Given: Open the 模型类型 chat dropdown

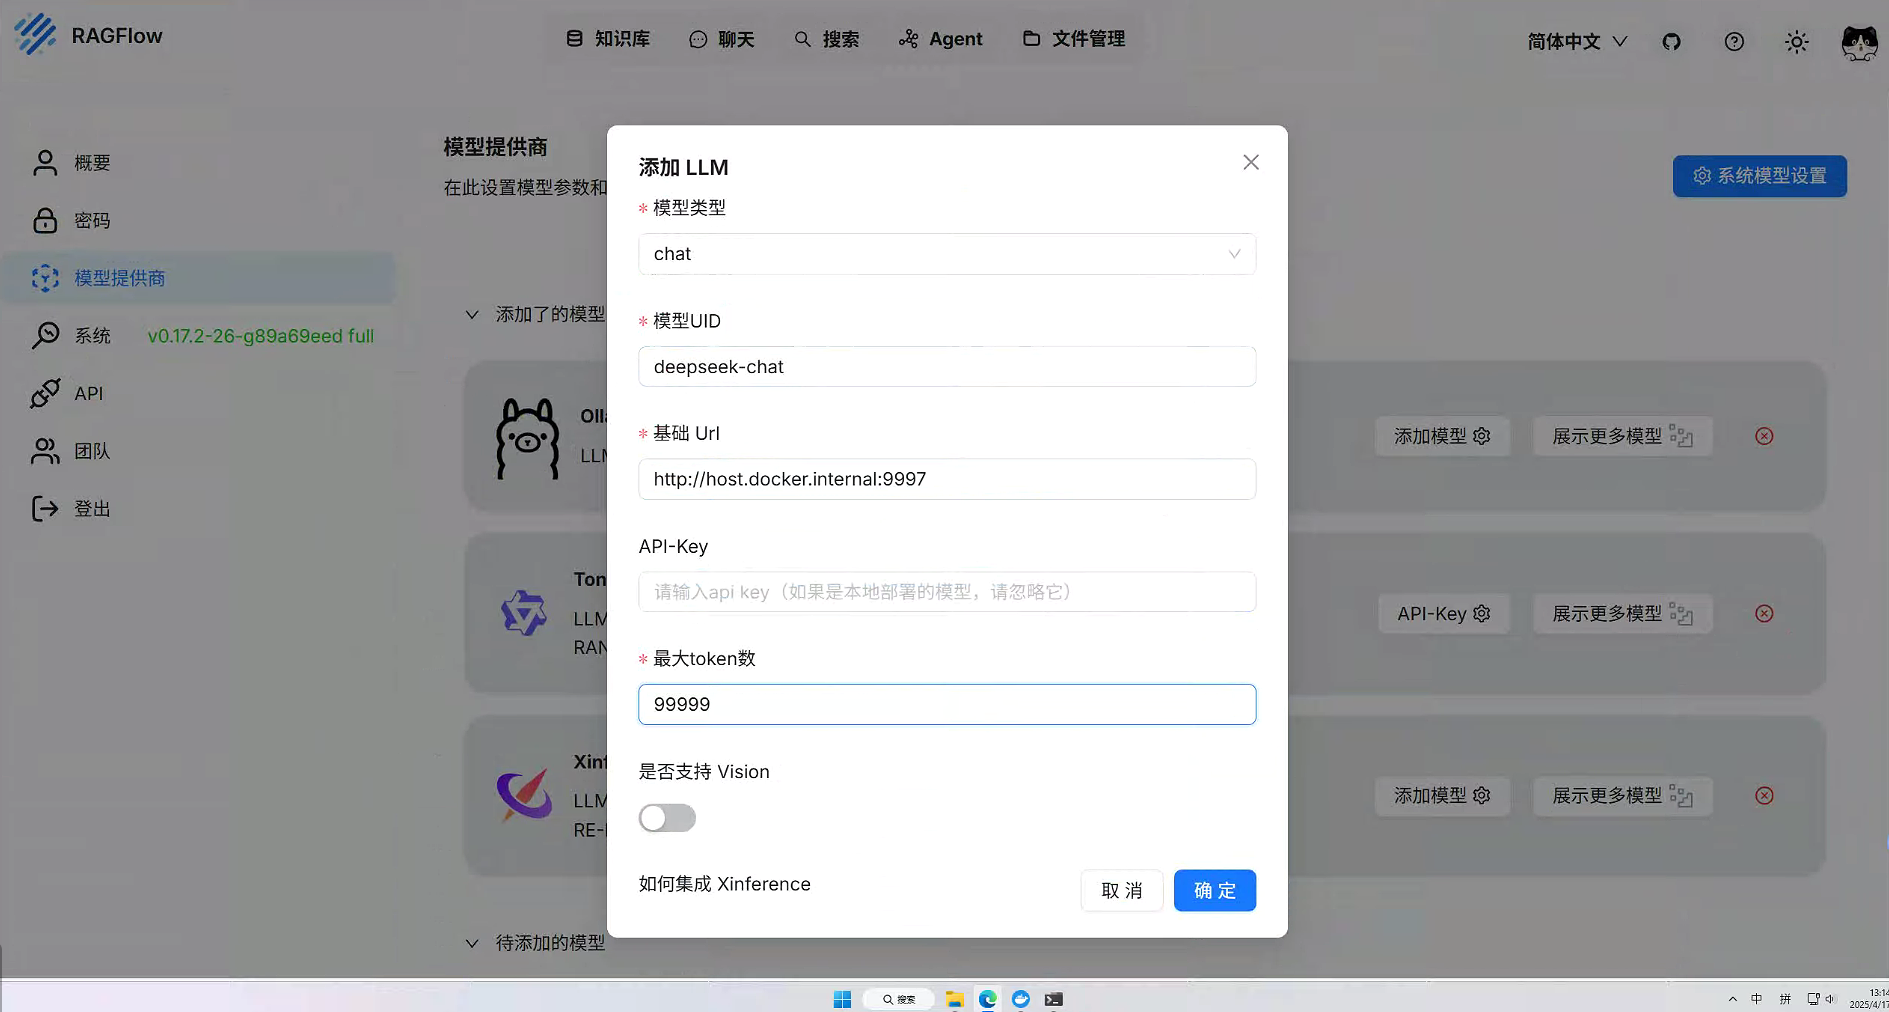Looking at the screenshot, I should [x=947, y=254].
